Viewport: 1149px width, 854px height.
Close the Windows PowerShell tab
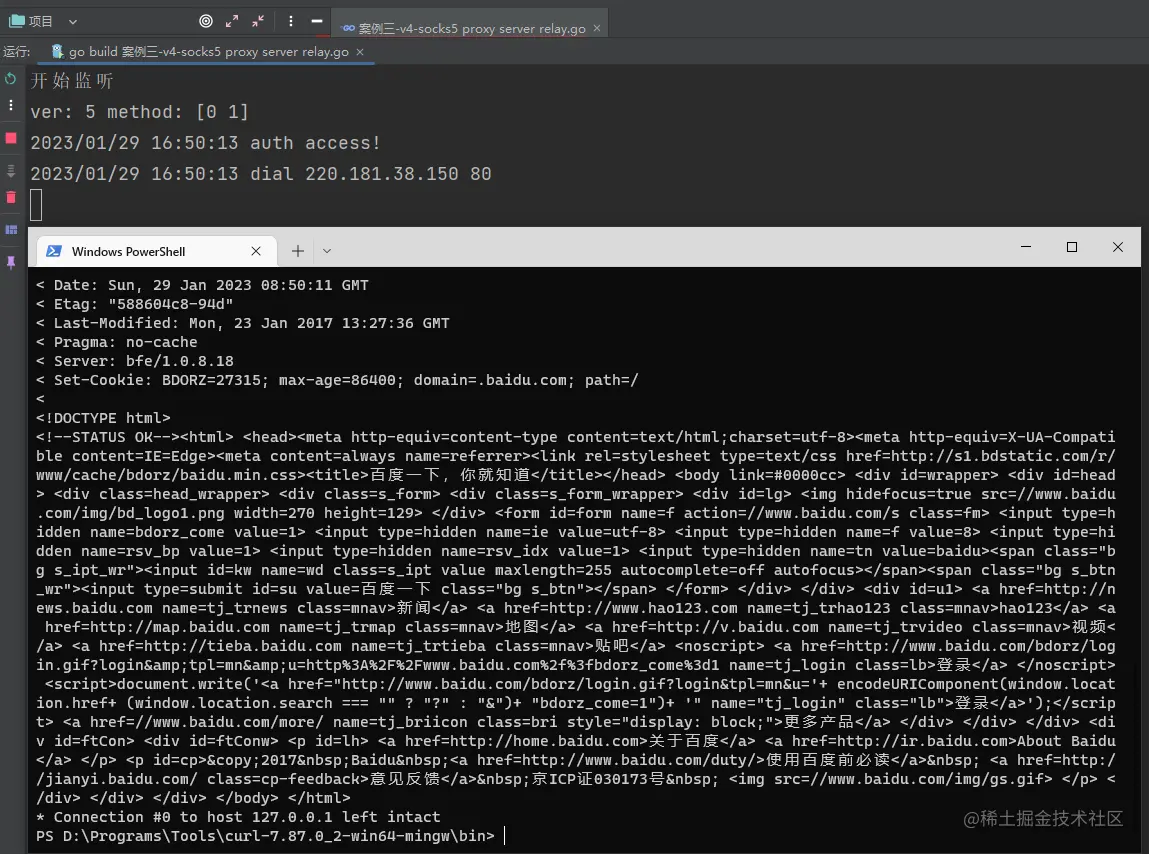[x=256, y=251]
